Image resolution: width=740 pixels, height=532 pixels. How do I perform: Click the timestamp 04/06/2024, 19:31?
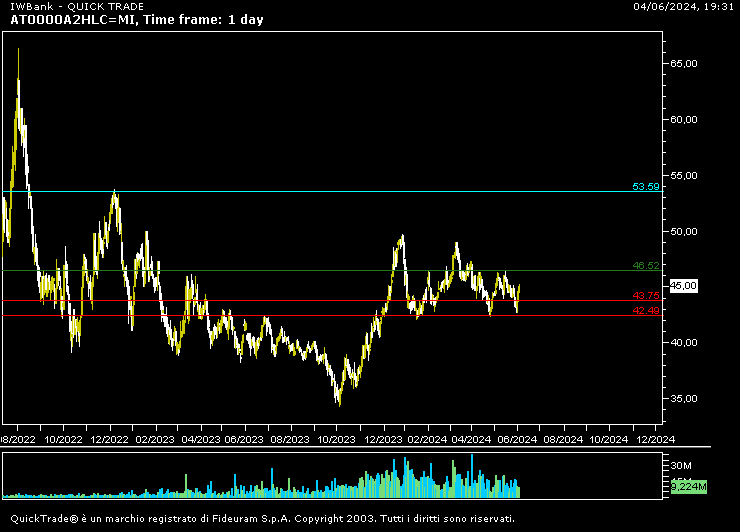click(683, 7)
